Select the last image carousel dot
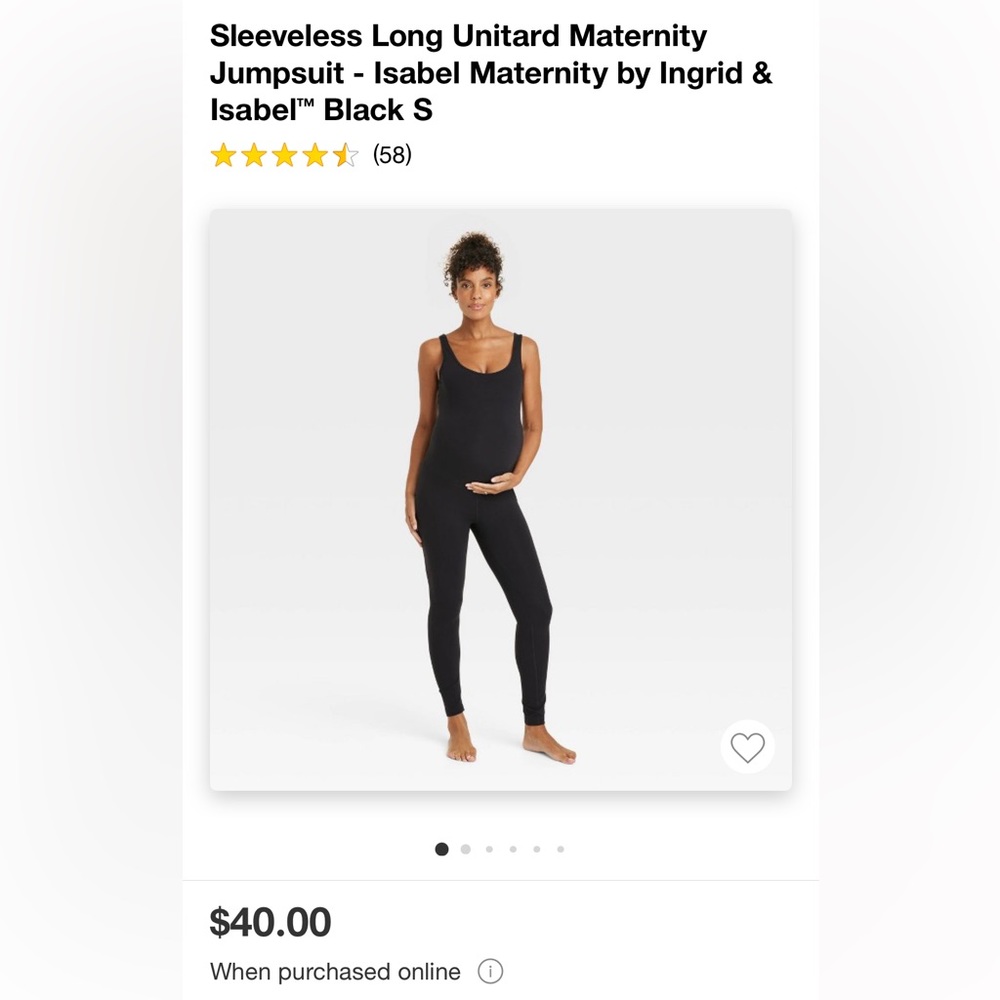 (x=561, y=849)
